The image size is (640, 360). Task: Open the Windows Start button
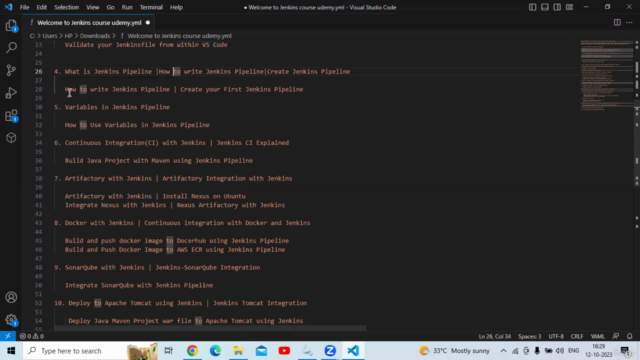(x=11, y=351)
